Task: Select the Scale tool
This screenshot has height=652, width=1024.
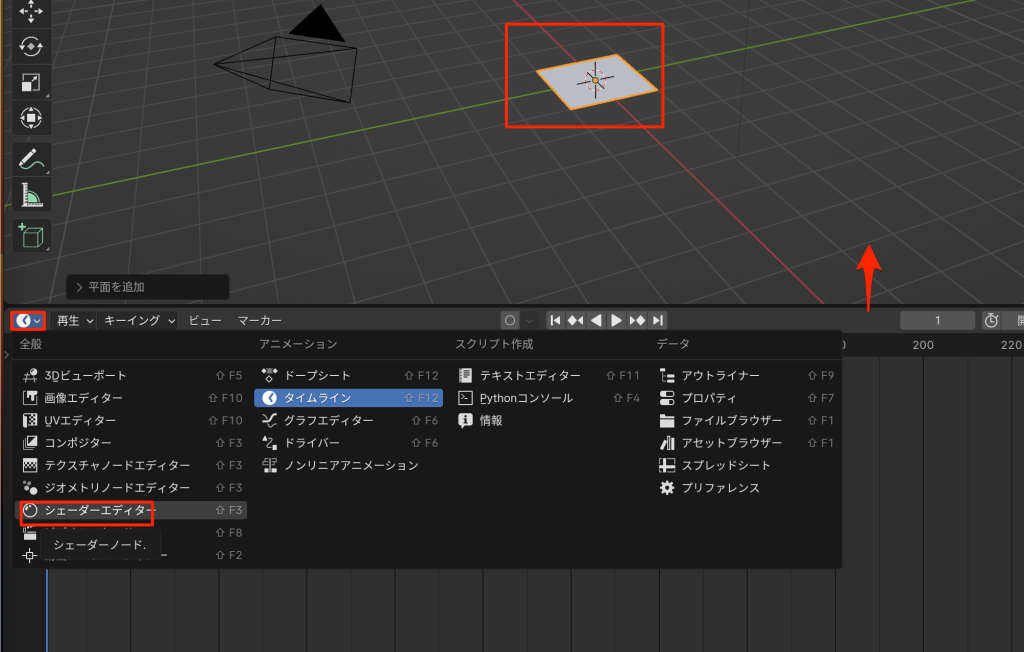Action: coord(31,83)
